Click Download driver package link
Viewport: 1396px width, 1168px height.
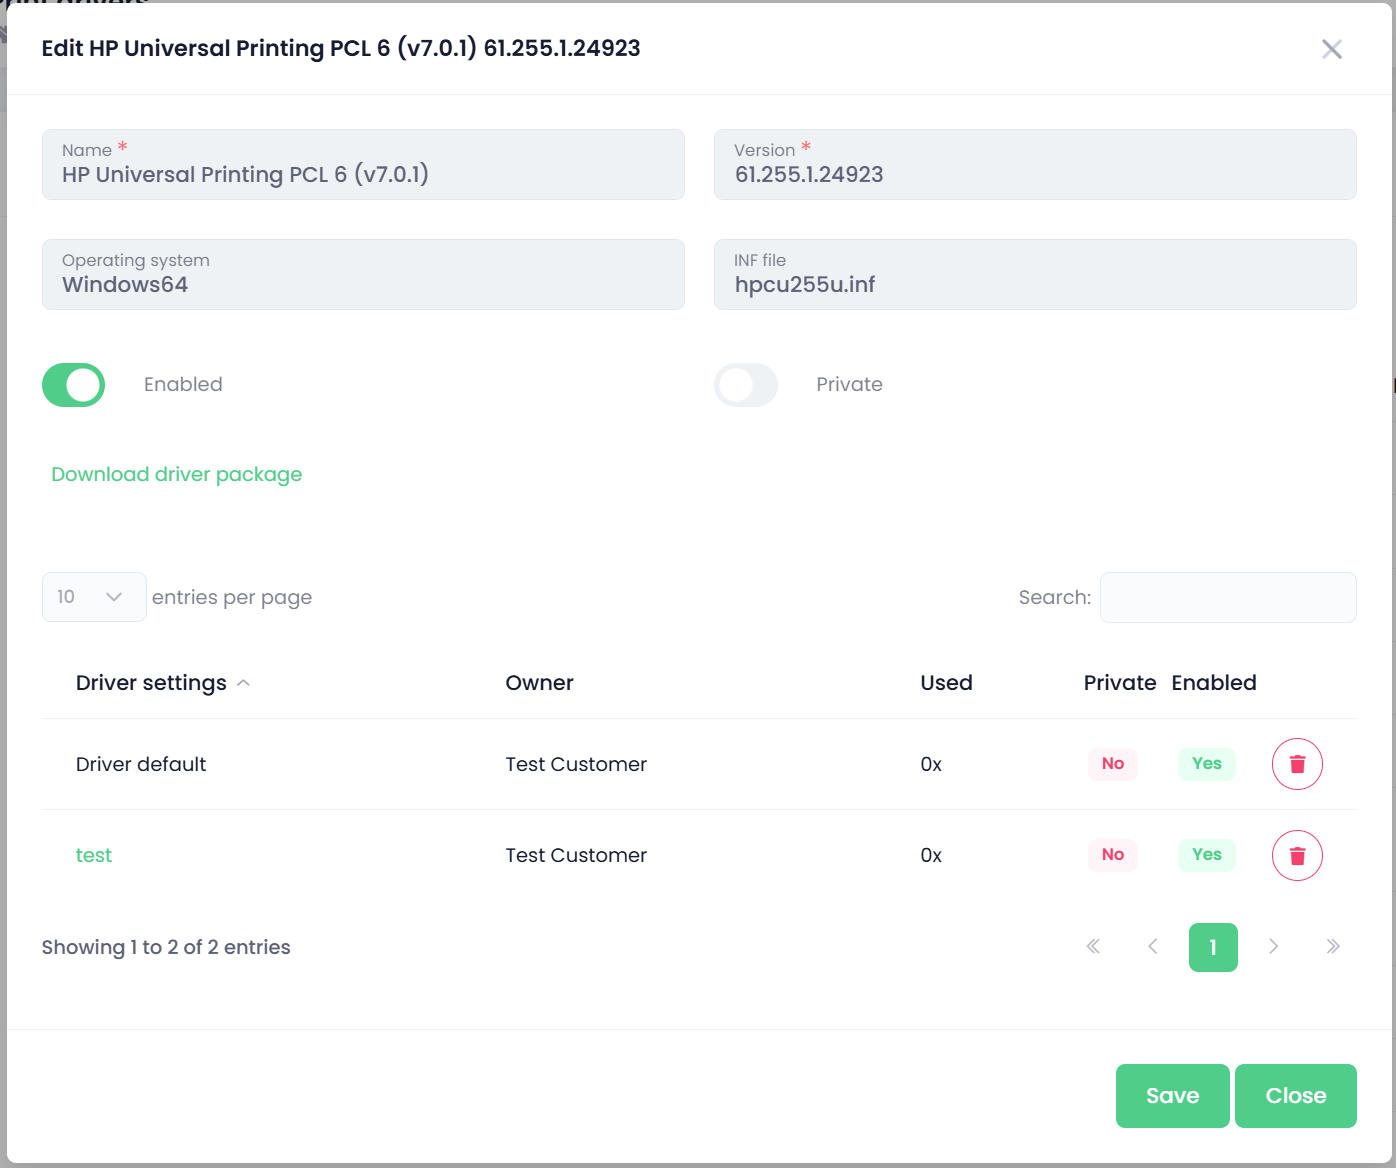(x=177, y=475)
